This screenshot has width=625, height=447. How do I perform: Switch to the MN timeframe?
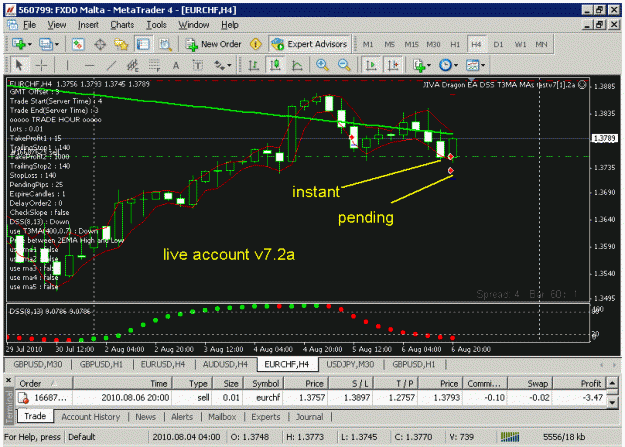tap(541, 44)
